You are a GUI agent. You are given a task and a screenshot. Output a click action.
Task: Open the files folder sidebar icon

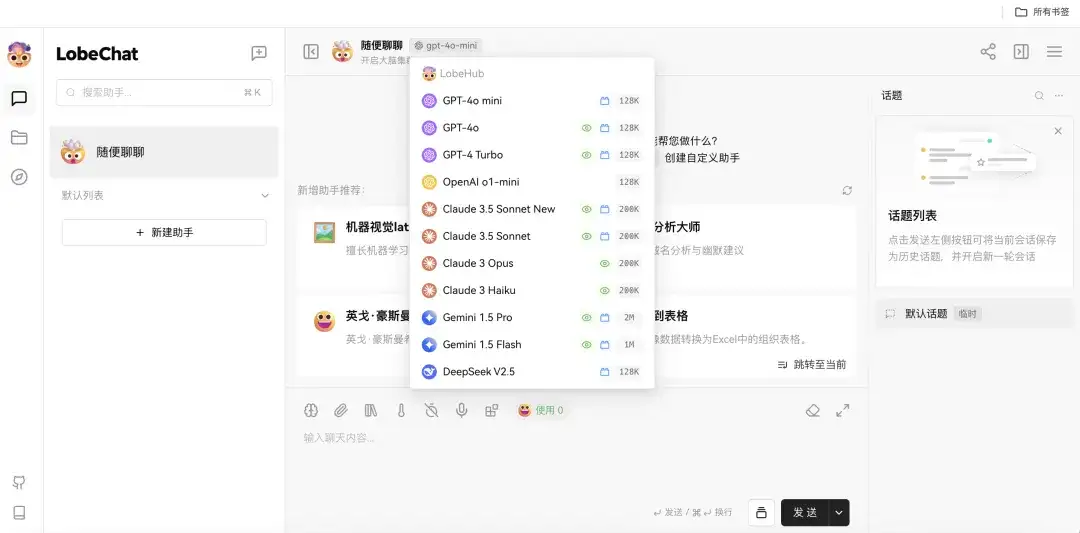click(x=19, y=138)
